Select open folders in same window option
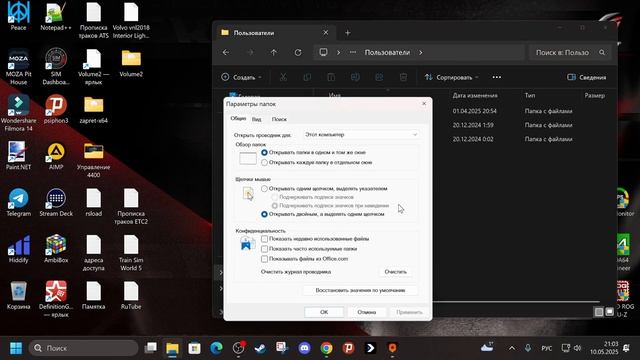 tap(264, 152)
